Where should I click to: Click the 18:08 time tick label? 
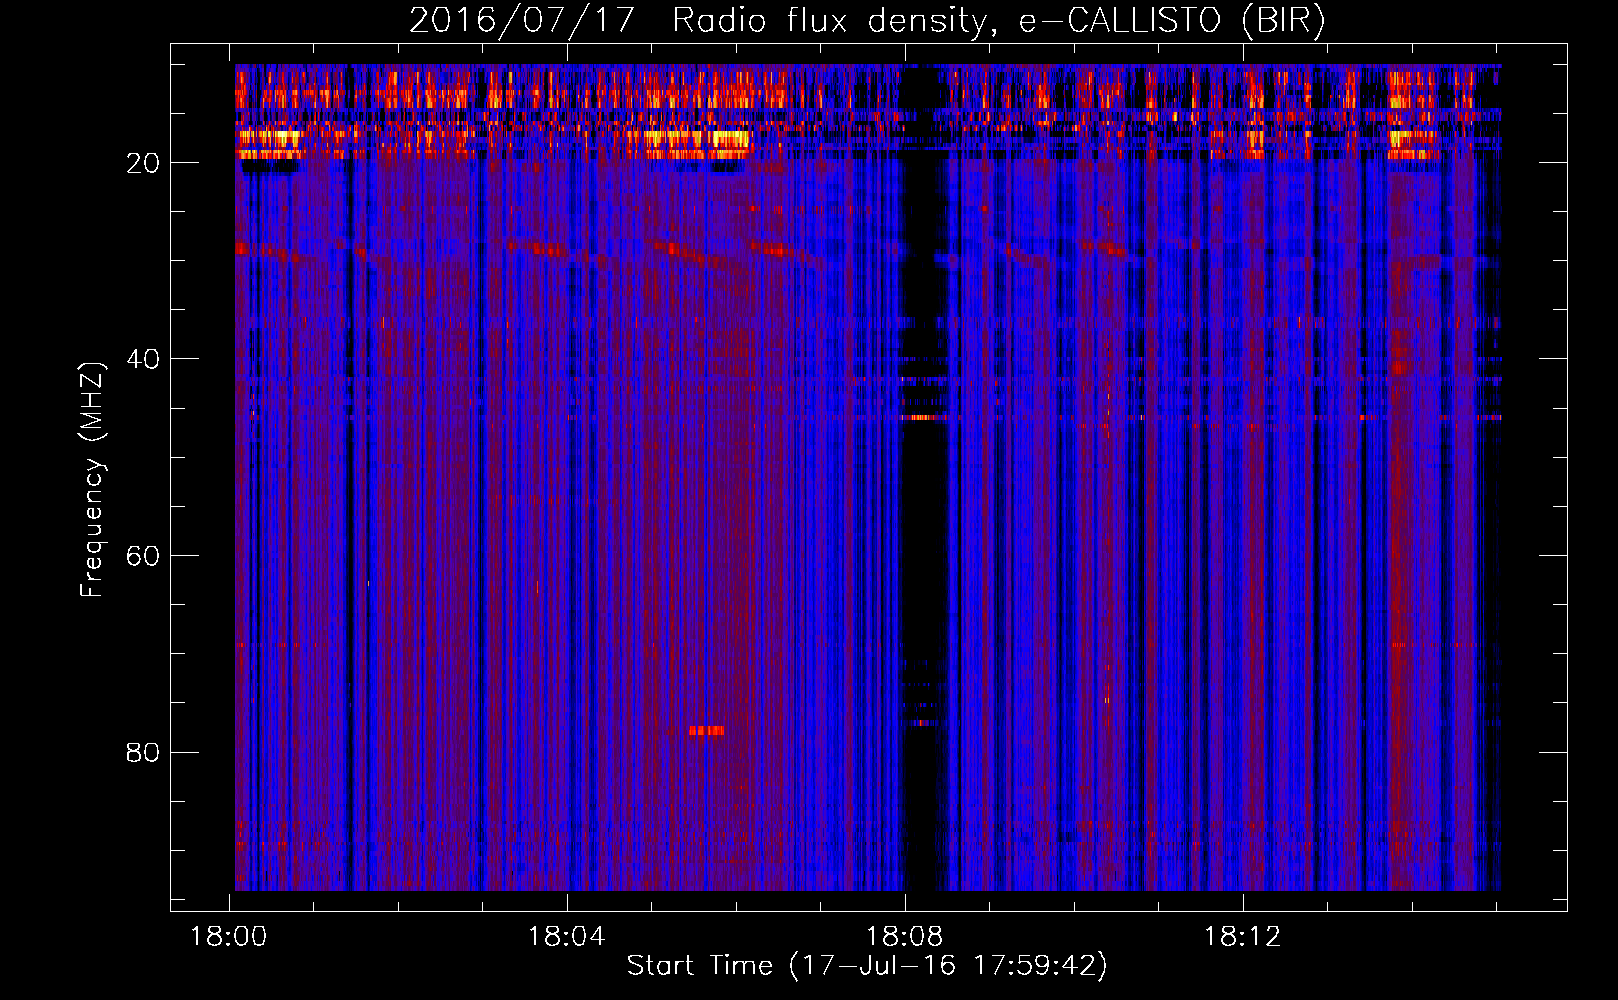904,937
